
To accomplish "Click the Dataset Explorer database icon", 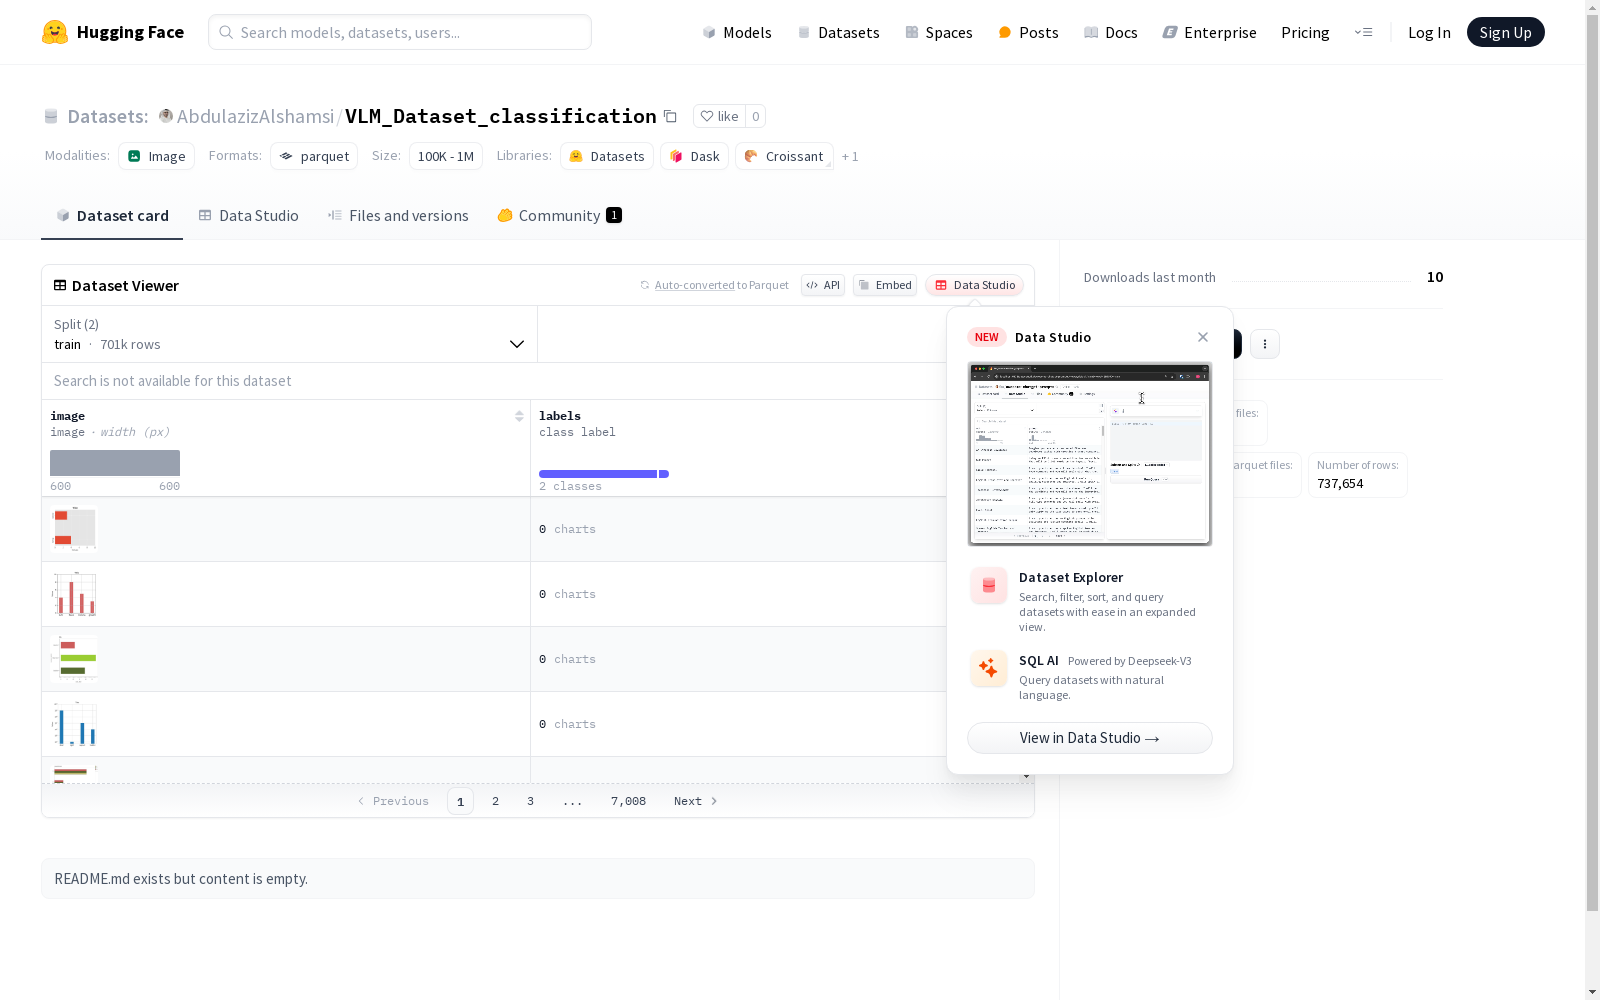I will 989,586.
